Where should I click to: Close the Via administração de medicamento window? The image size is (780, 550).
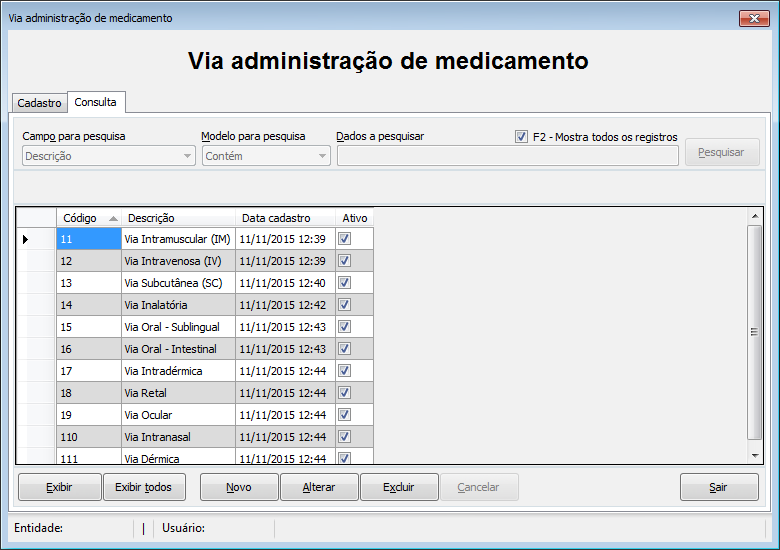[754, 18]
